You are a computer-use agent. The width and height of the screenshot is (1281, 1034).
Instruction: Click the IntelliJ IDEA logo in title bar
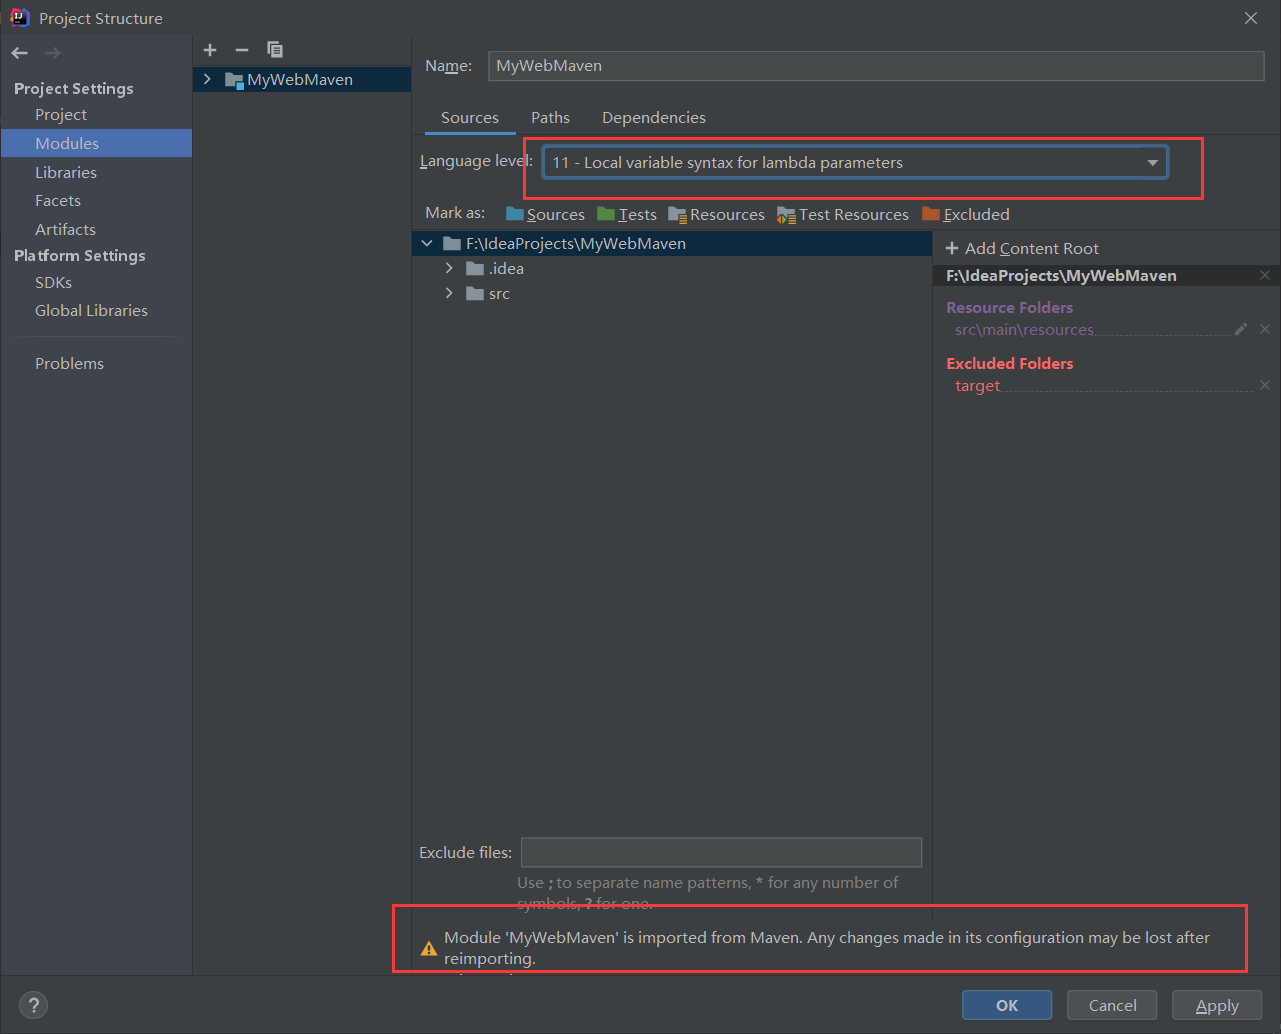coord(19,17)
